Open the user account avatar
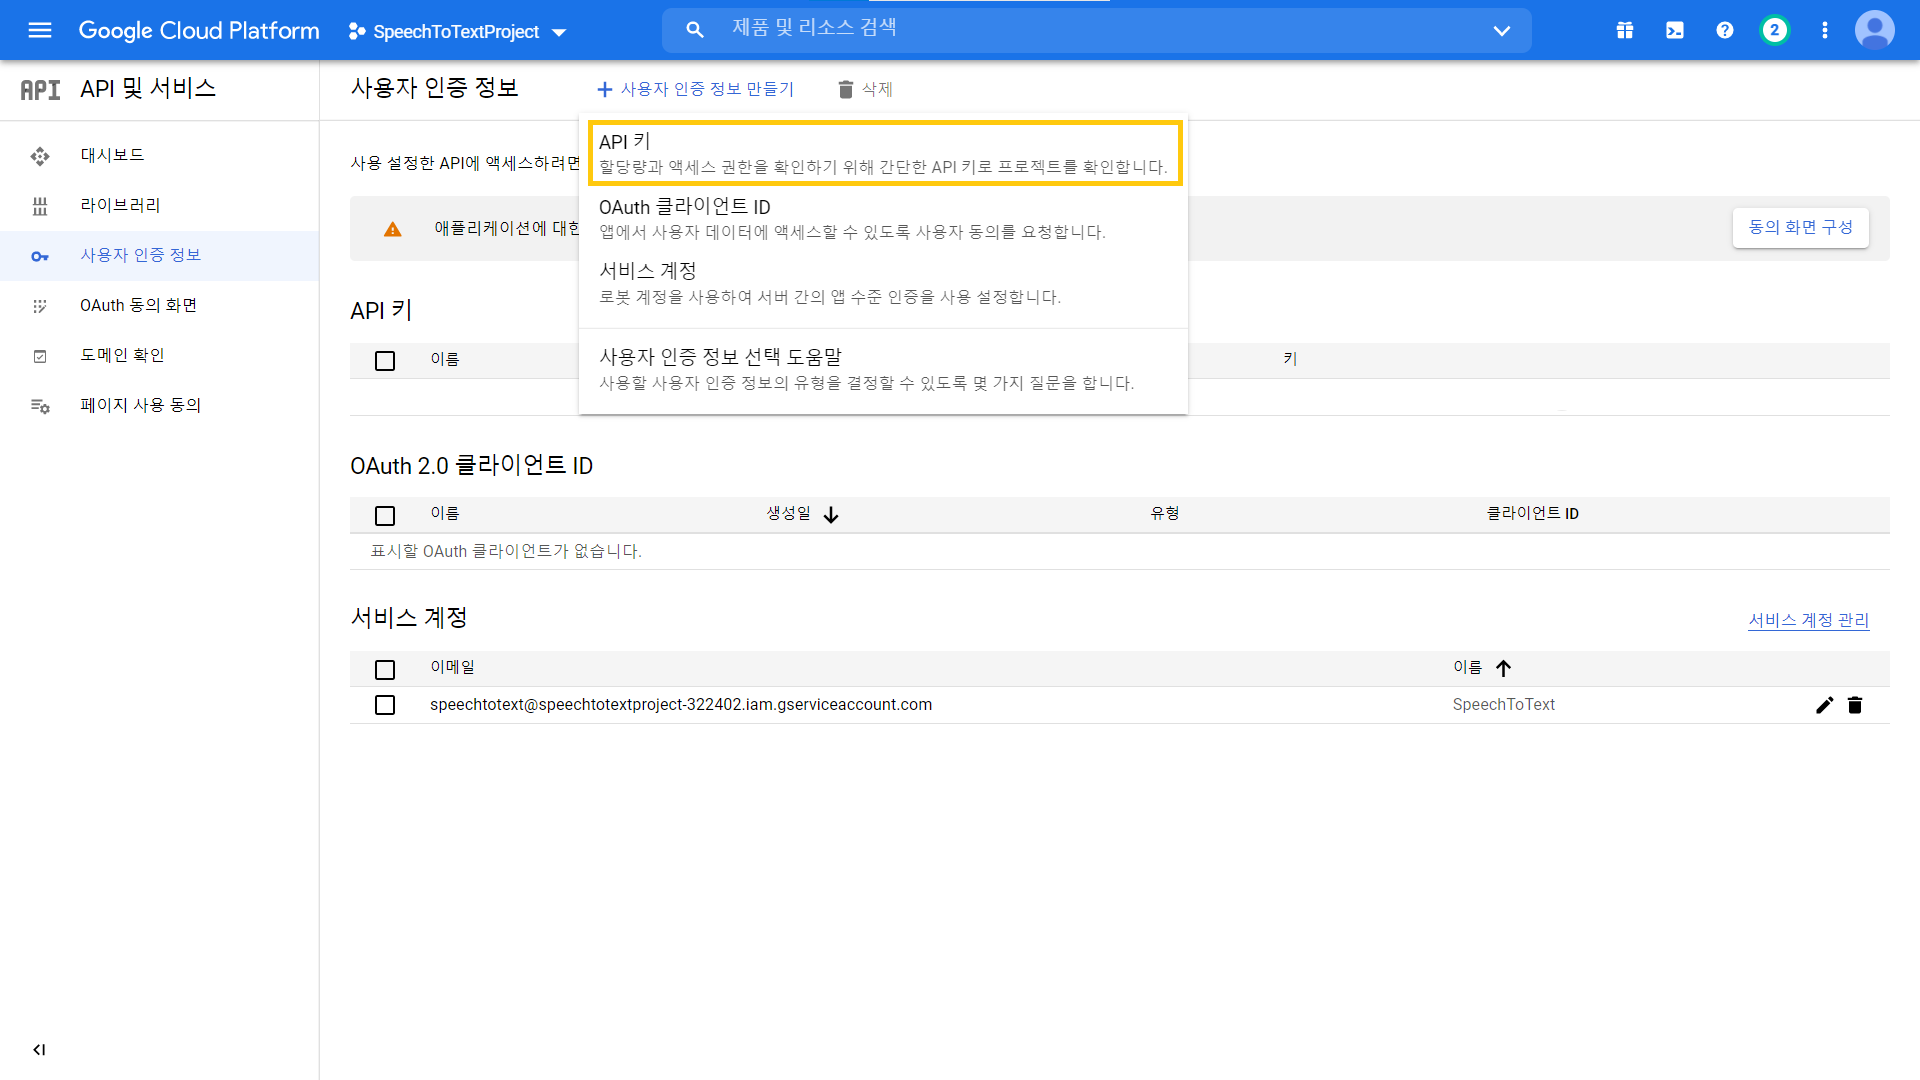1920x1080 pixels. tap(1874, 30)
